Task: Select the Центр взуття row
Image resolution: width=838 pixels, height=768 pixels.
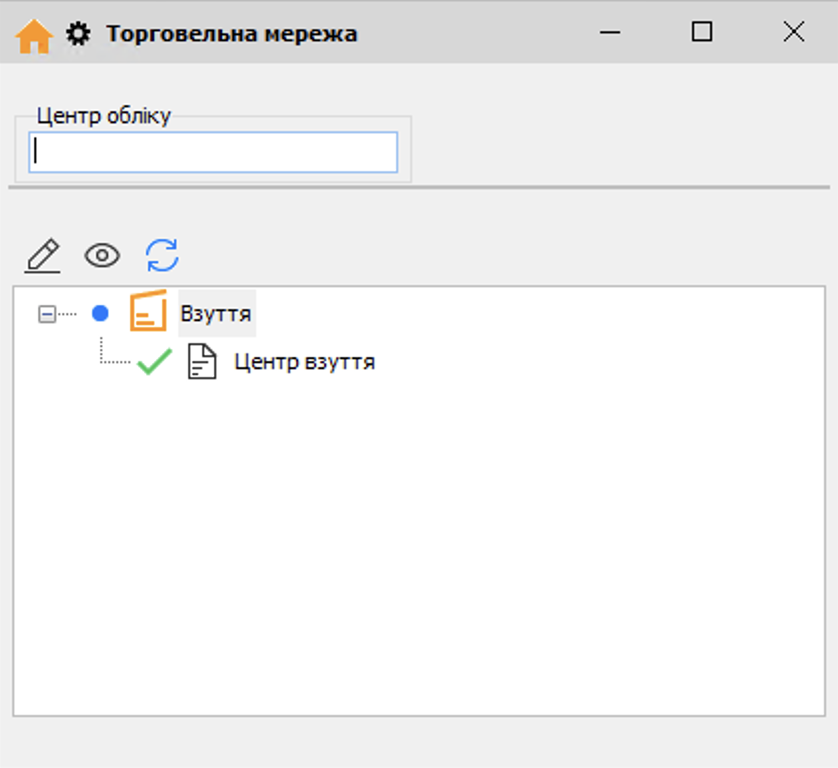Action: tap(305, 362)
